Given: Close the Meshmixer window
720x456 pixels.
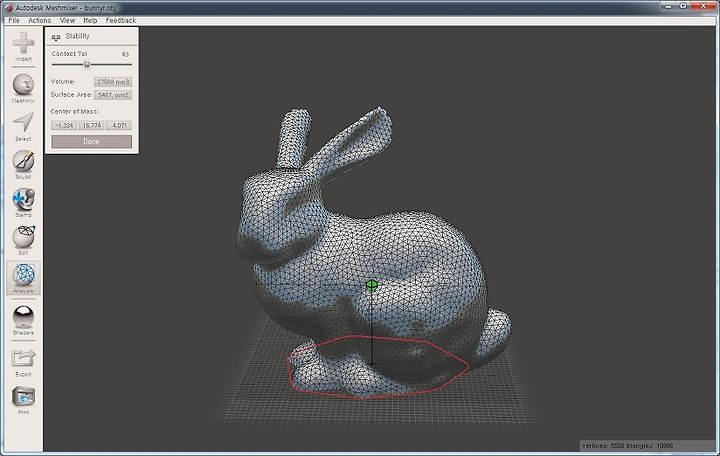Looking at the screenshot, I should (x=703, y=6).
